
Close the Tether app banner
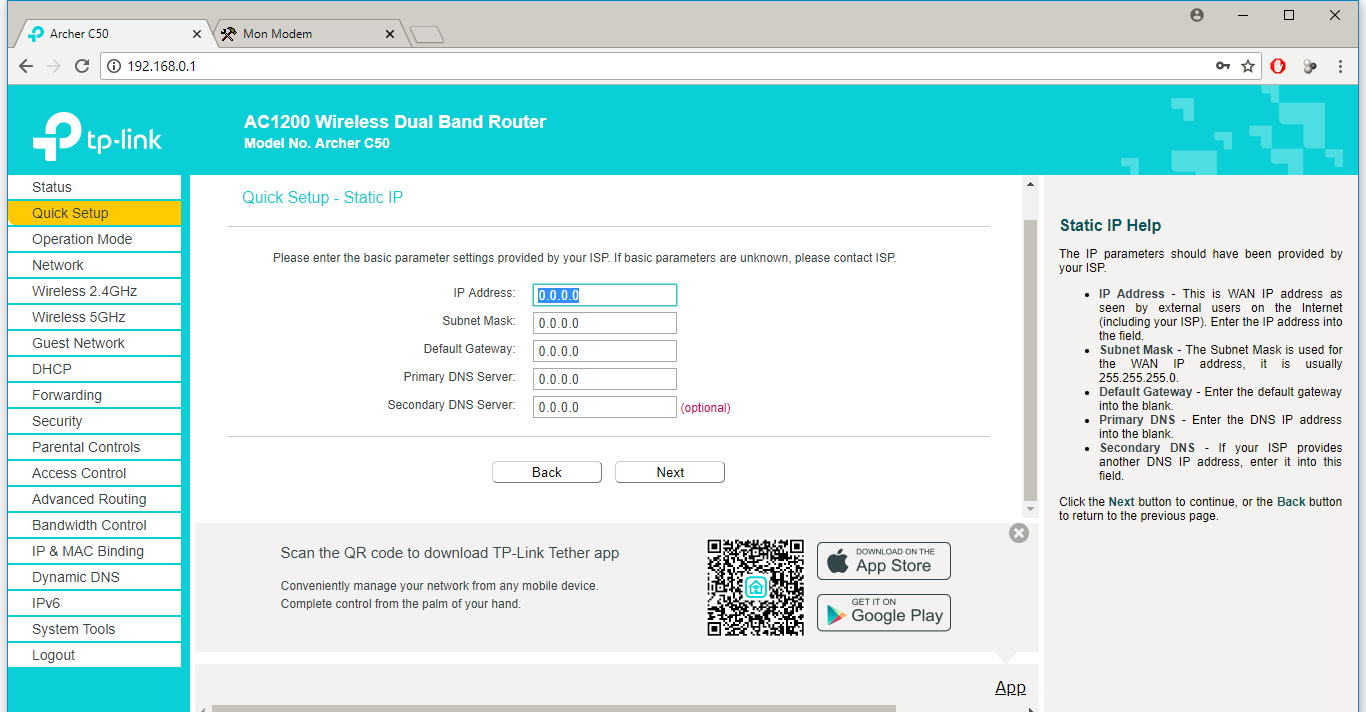(1019, 533)
